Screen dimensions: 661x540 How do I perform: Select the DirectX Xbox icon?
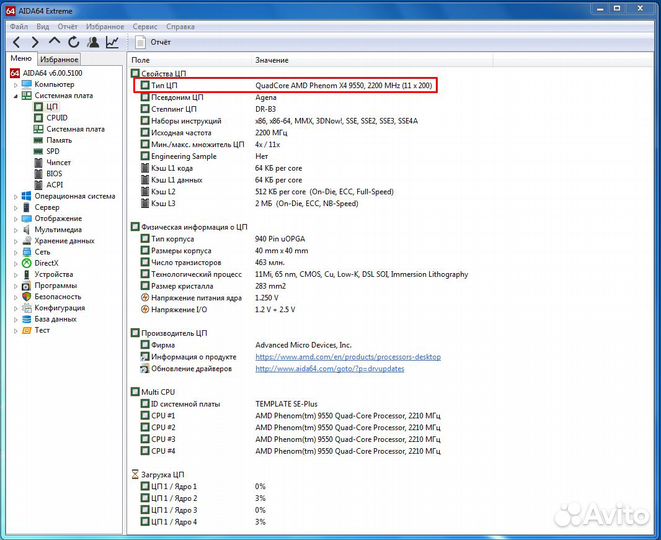[27, 263]
